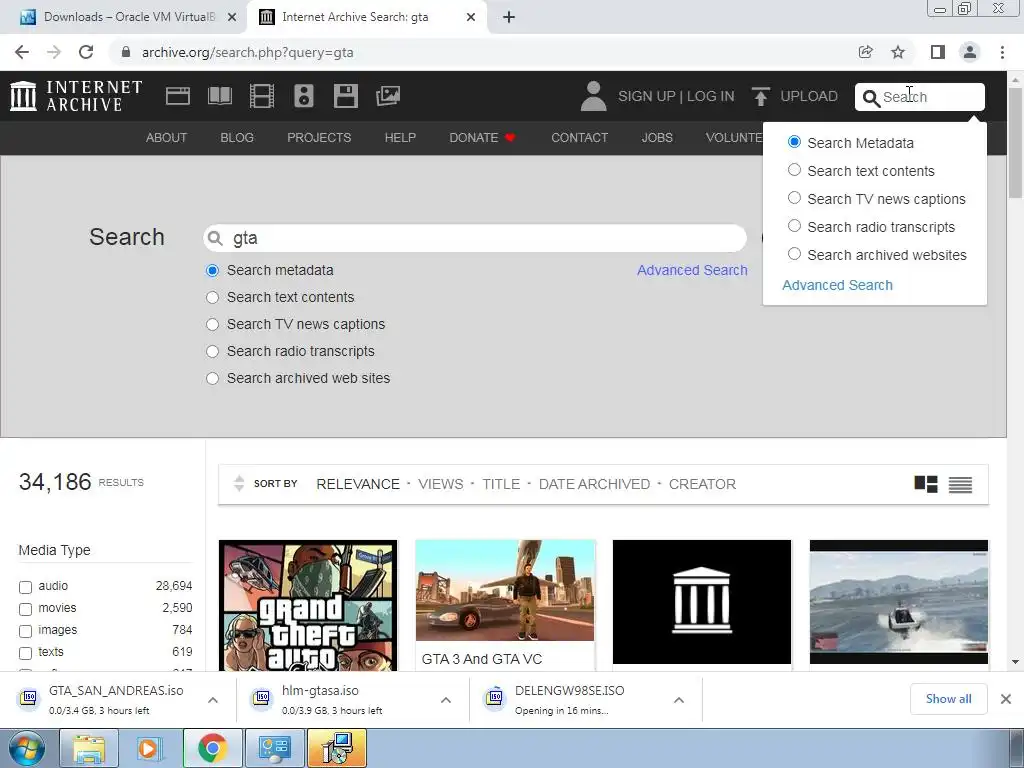Open the CONTACT menu item

[x=579, y=138]
